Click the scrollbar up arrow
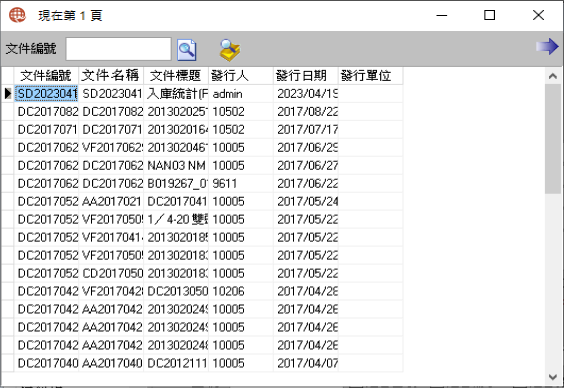Screen dimensions: 564x388 pos(553,76)
